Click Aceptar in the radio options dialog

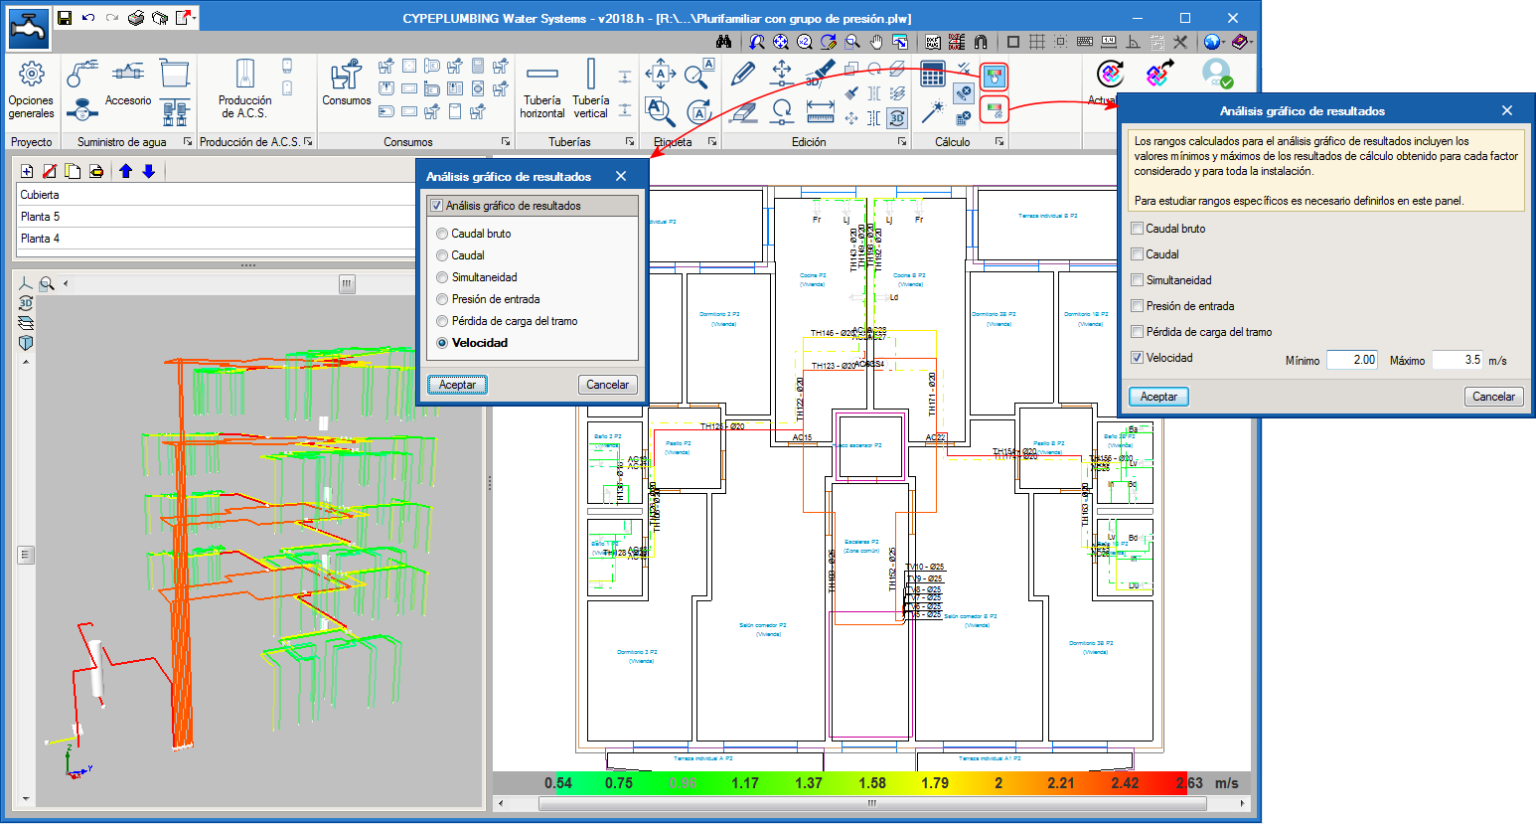[x=457, y=385]
